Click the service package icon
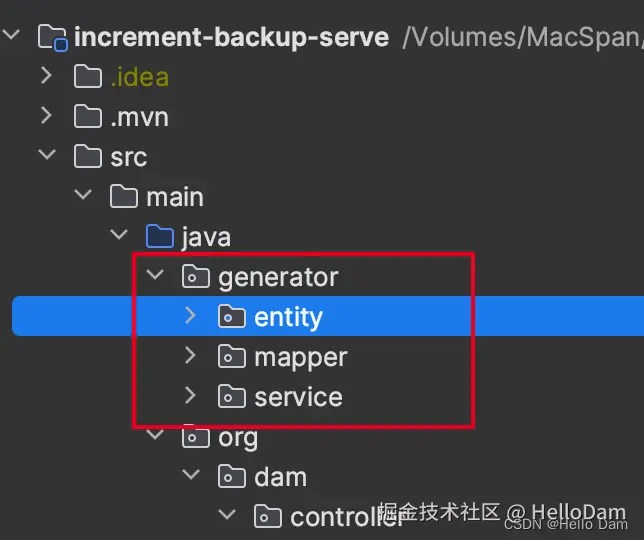Image resolution: width=644 pixels, height=540 pixels. click(231, 397)
